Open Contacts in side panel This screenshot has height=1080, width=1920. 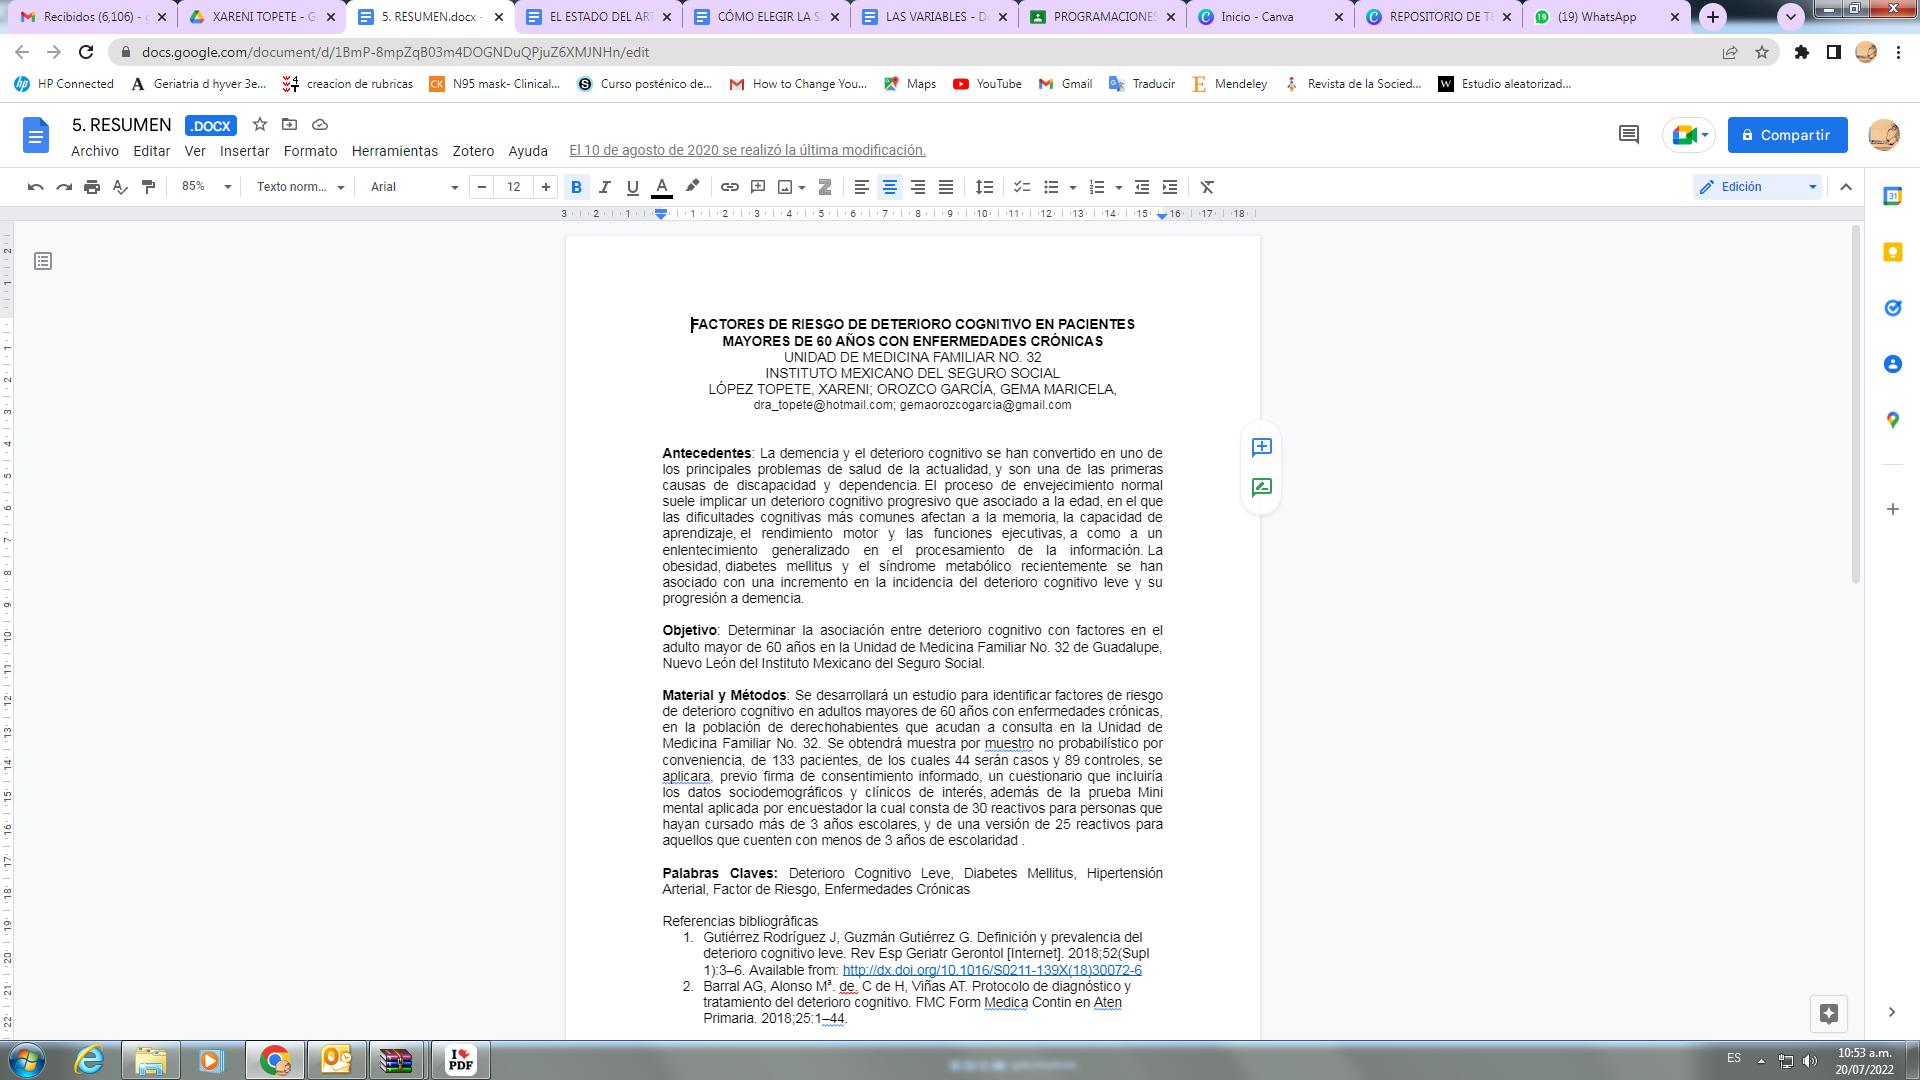pos(1892,364)
